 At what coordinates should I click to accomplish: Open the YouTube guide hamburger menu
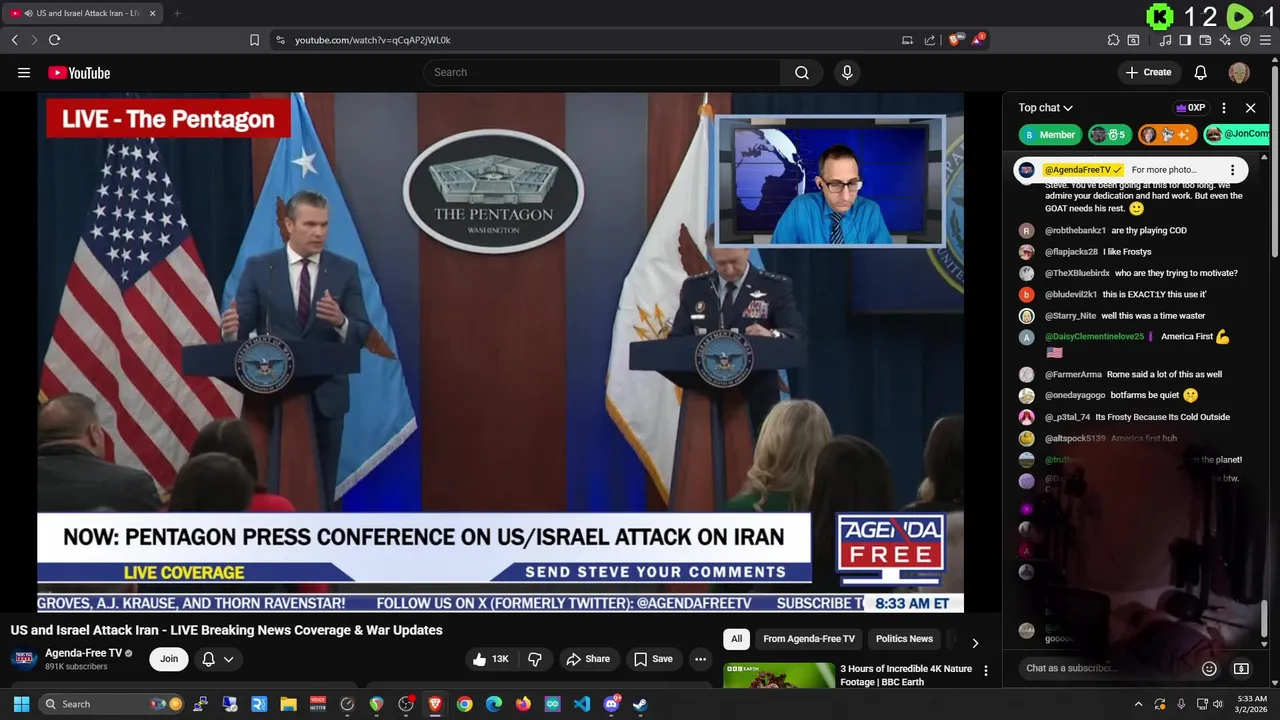tap(24, 73)
